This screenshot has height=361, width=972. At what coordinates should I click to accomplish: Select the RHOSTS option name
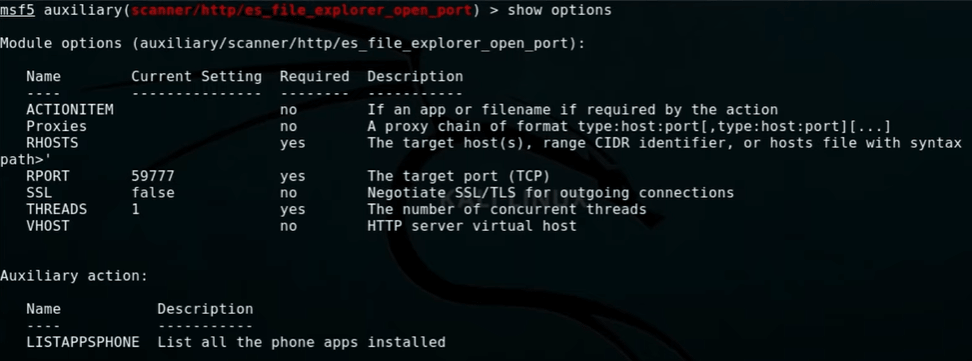(x=52, y=143)
